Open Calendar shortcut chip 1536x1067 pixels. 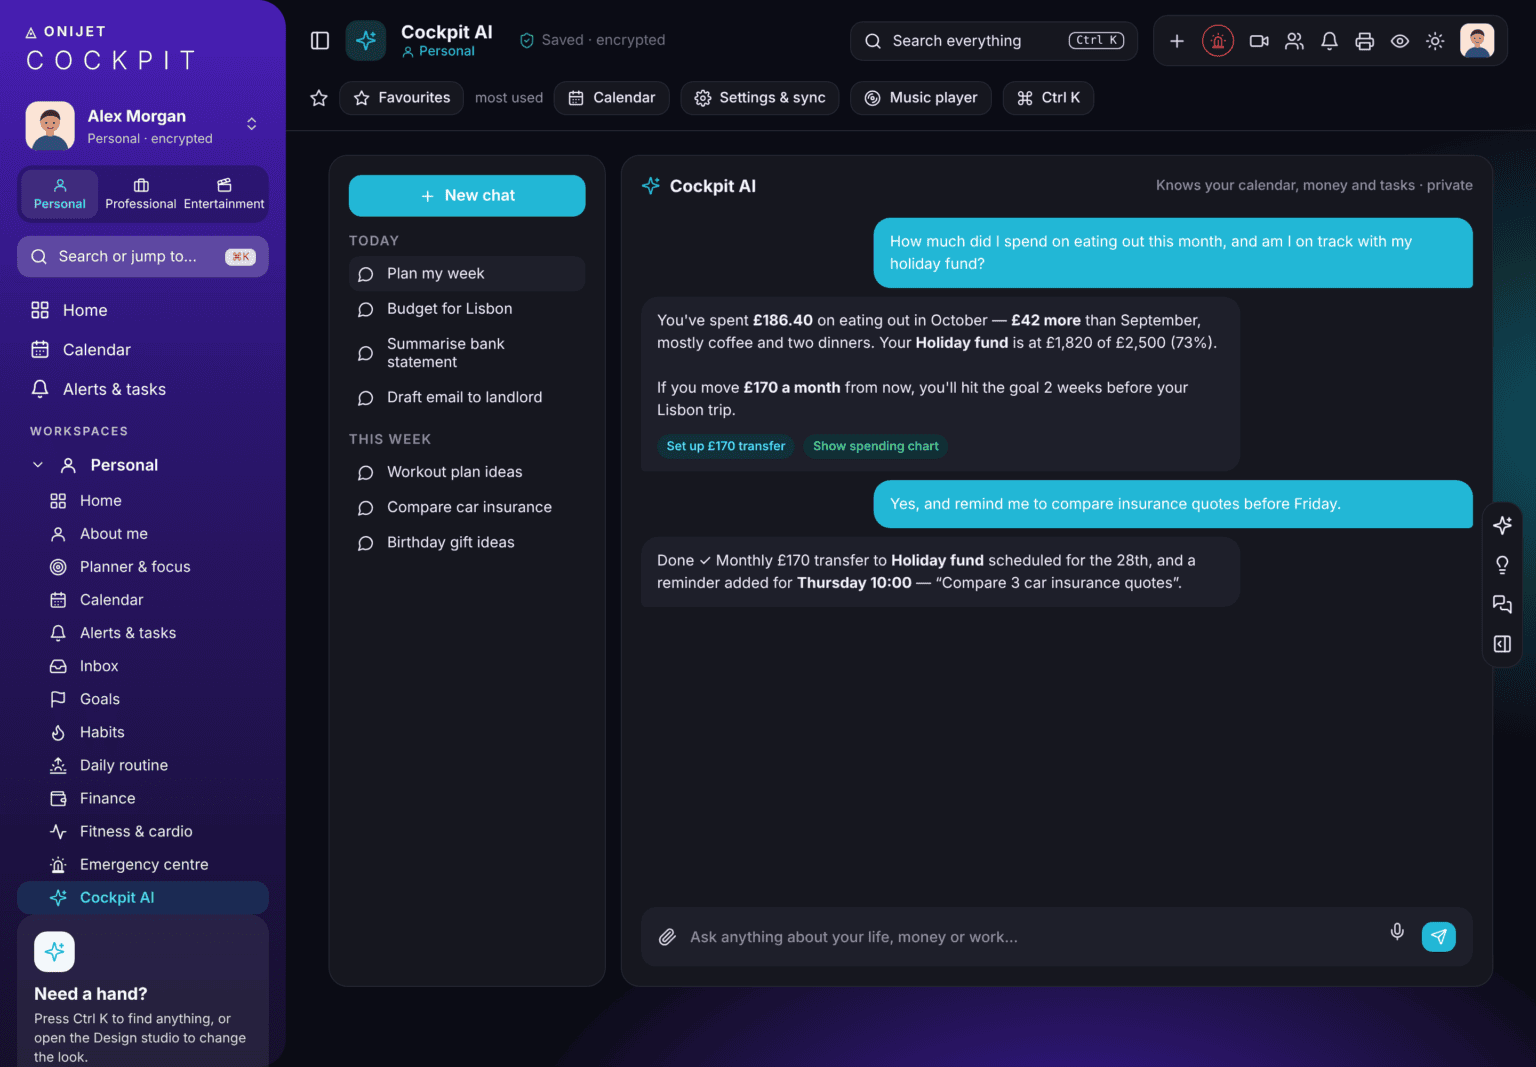(x=611, y=98)
